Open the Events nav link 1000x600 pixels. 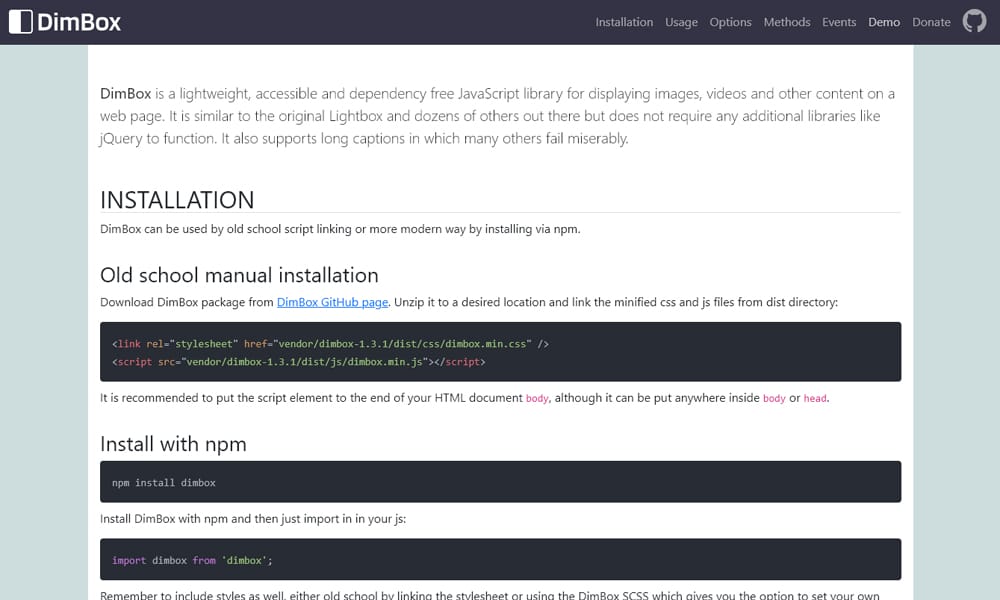point(839,22)
